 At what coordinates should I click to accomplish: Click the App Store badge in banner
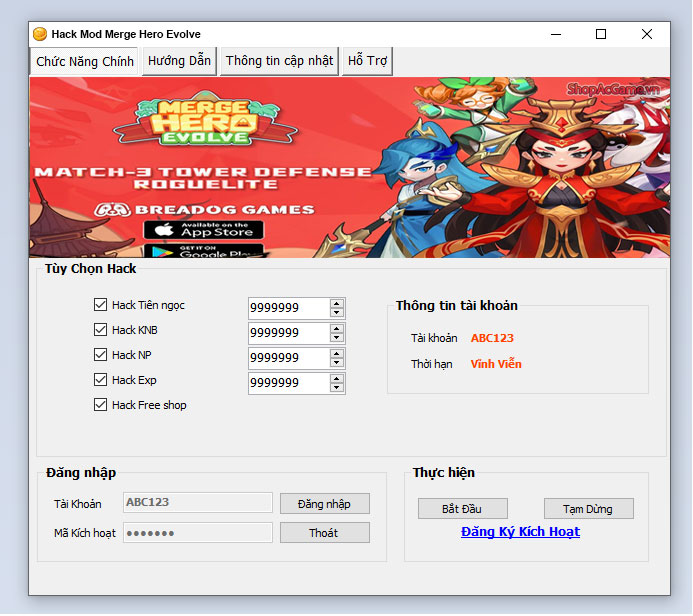[204, 230]
